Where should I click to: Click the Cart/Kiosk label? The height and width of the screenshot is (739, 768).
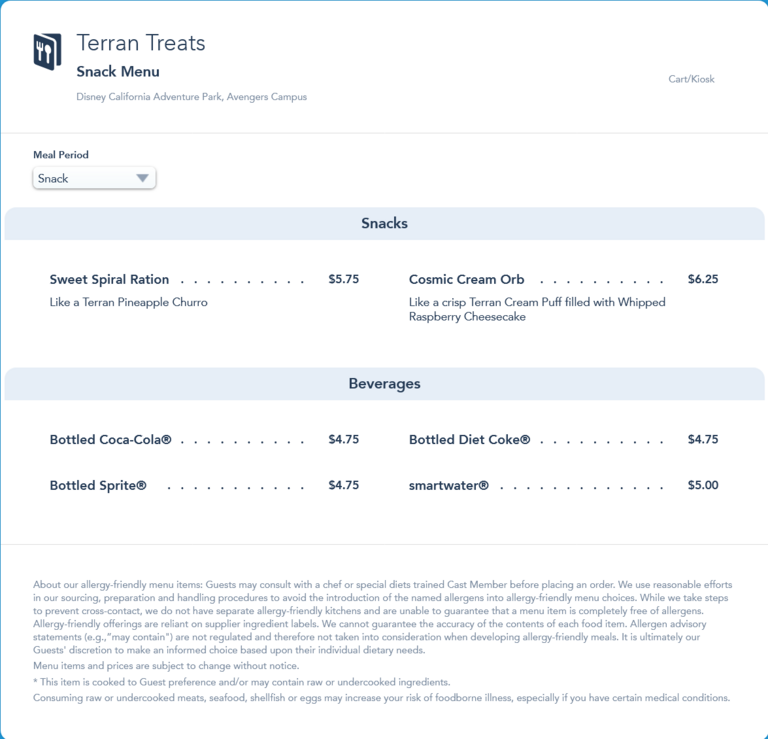click(x=691, y=79)
